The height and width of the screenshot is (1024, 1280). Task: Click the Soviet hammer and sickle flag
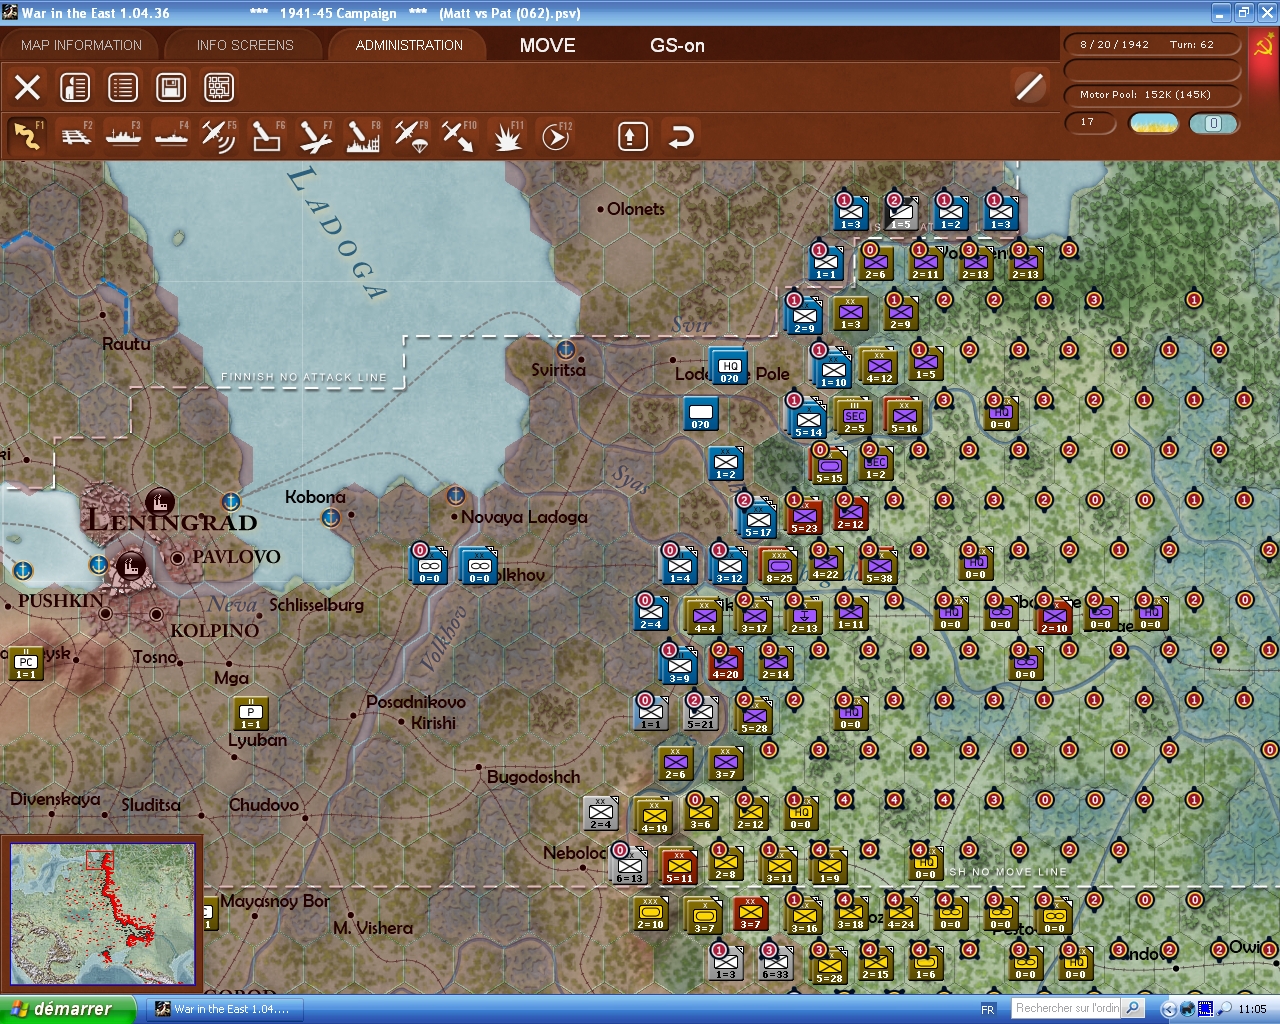click(1264, 47)
